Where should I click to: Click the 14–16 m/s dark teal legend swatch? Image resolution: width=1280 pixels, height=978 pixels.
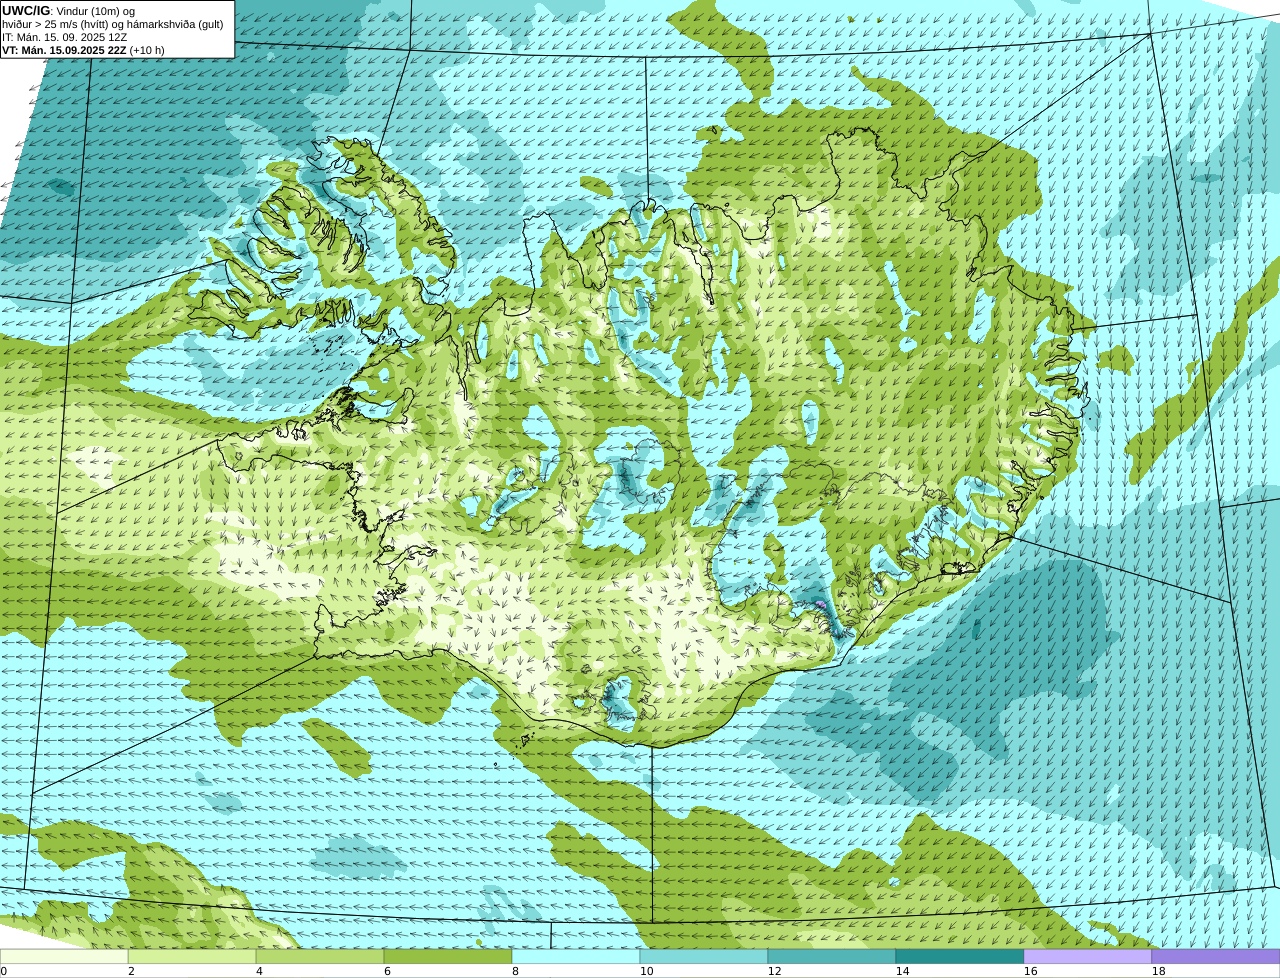point(960,956)
